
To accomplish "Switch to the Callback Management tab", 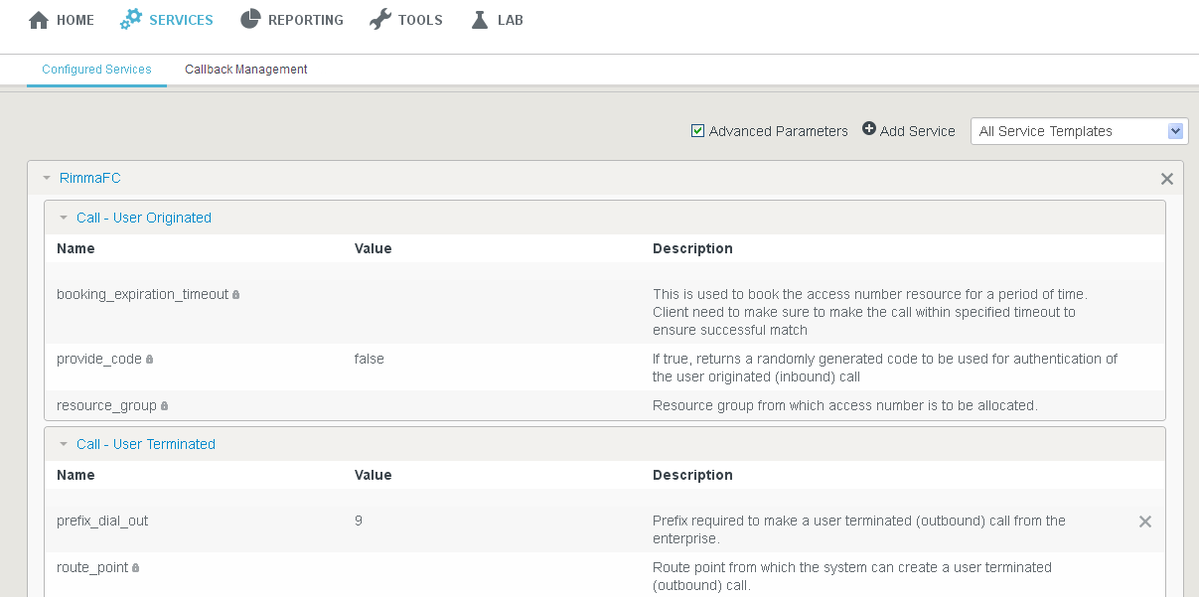I will pos(246,69).
